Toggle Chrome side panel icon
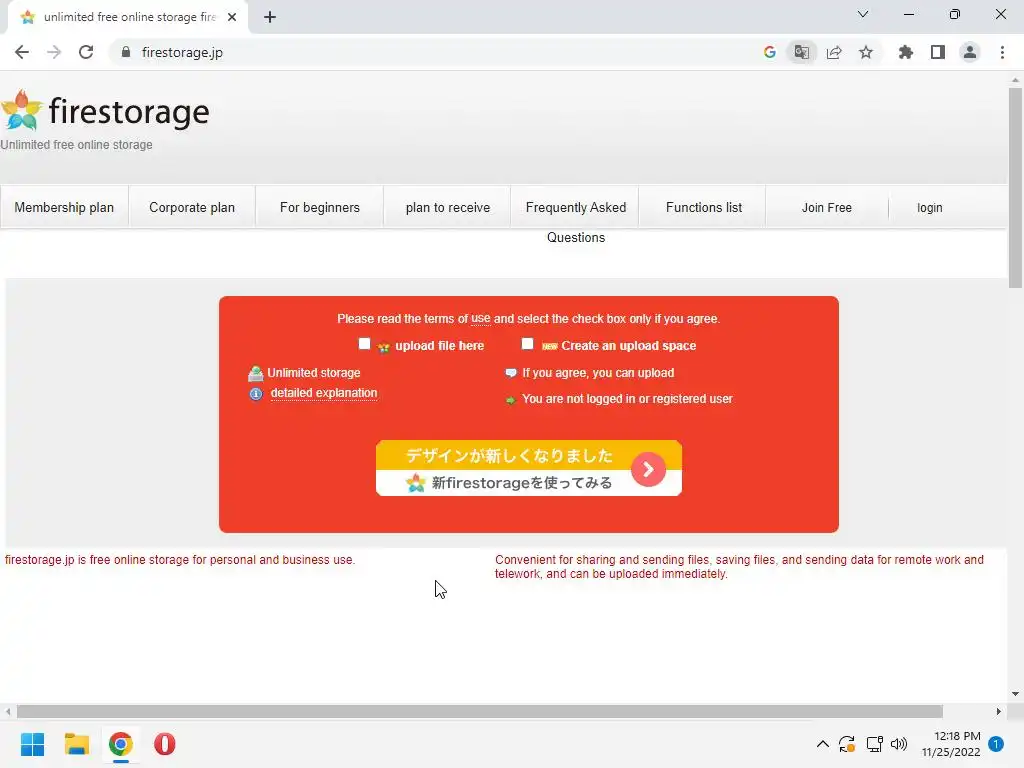 pyautogui.click(x=938, y=52)
